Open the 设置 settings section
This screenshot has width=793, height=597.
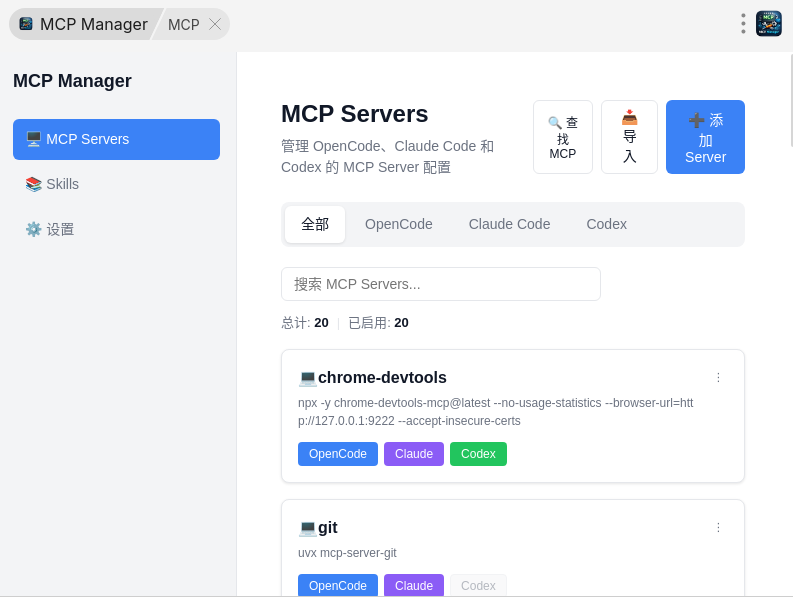click(x=116, y=229)
